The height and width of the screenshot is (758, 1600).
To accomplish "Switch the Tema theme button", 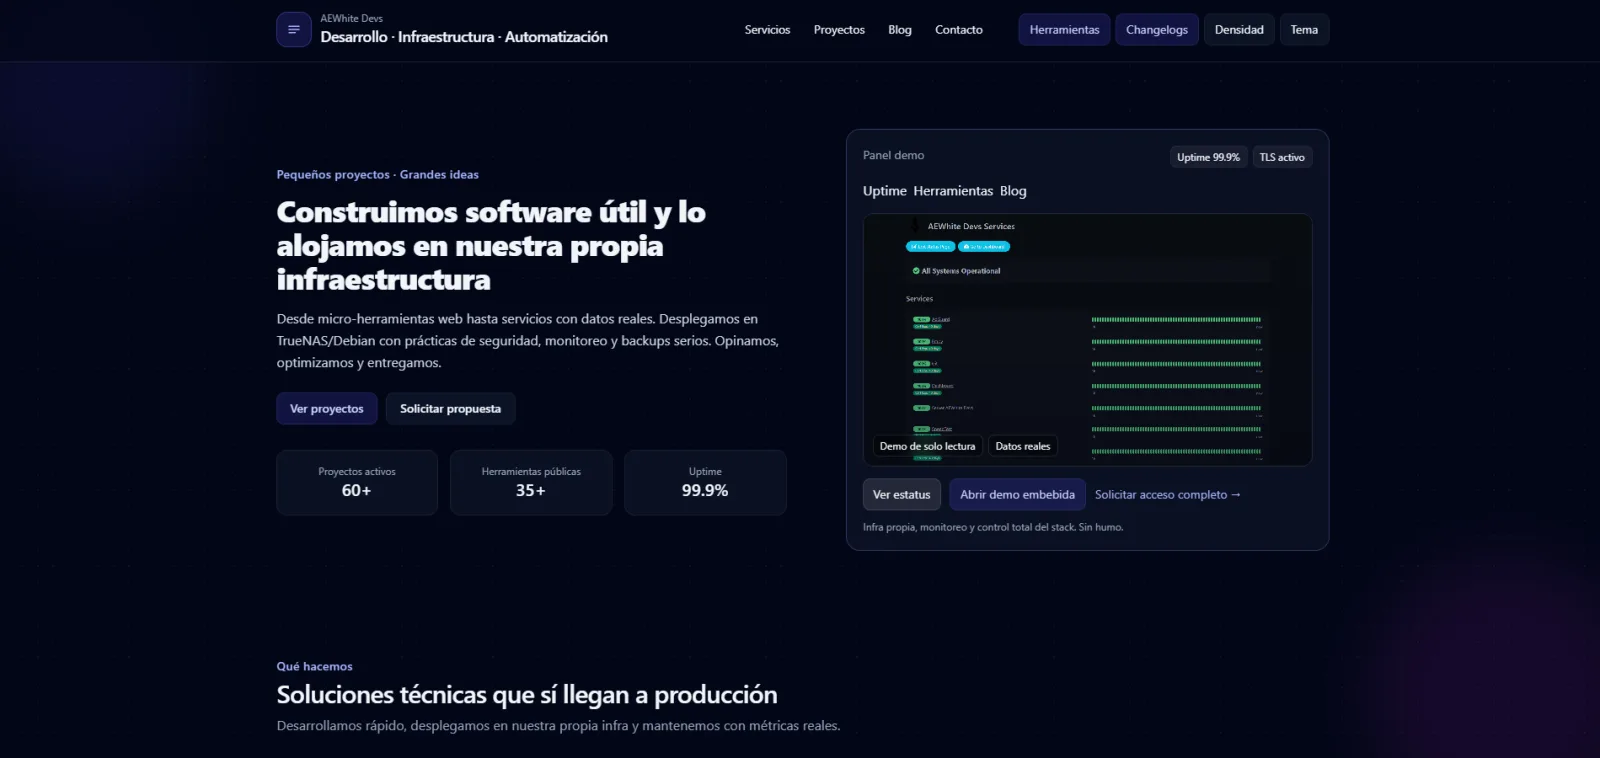I will [1304, 30].
